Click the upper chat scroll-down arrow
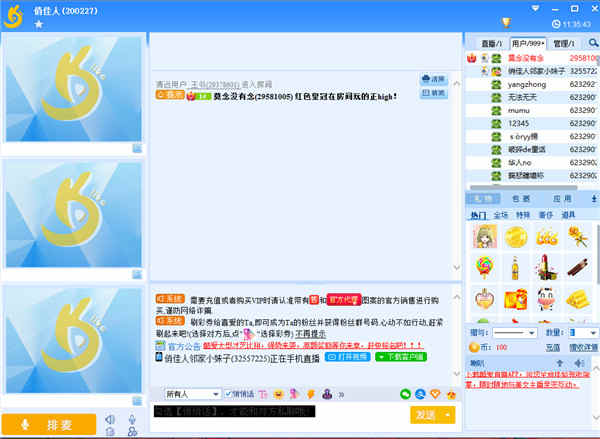600x439 pixels. coord(457,267)
